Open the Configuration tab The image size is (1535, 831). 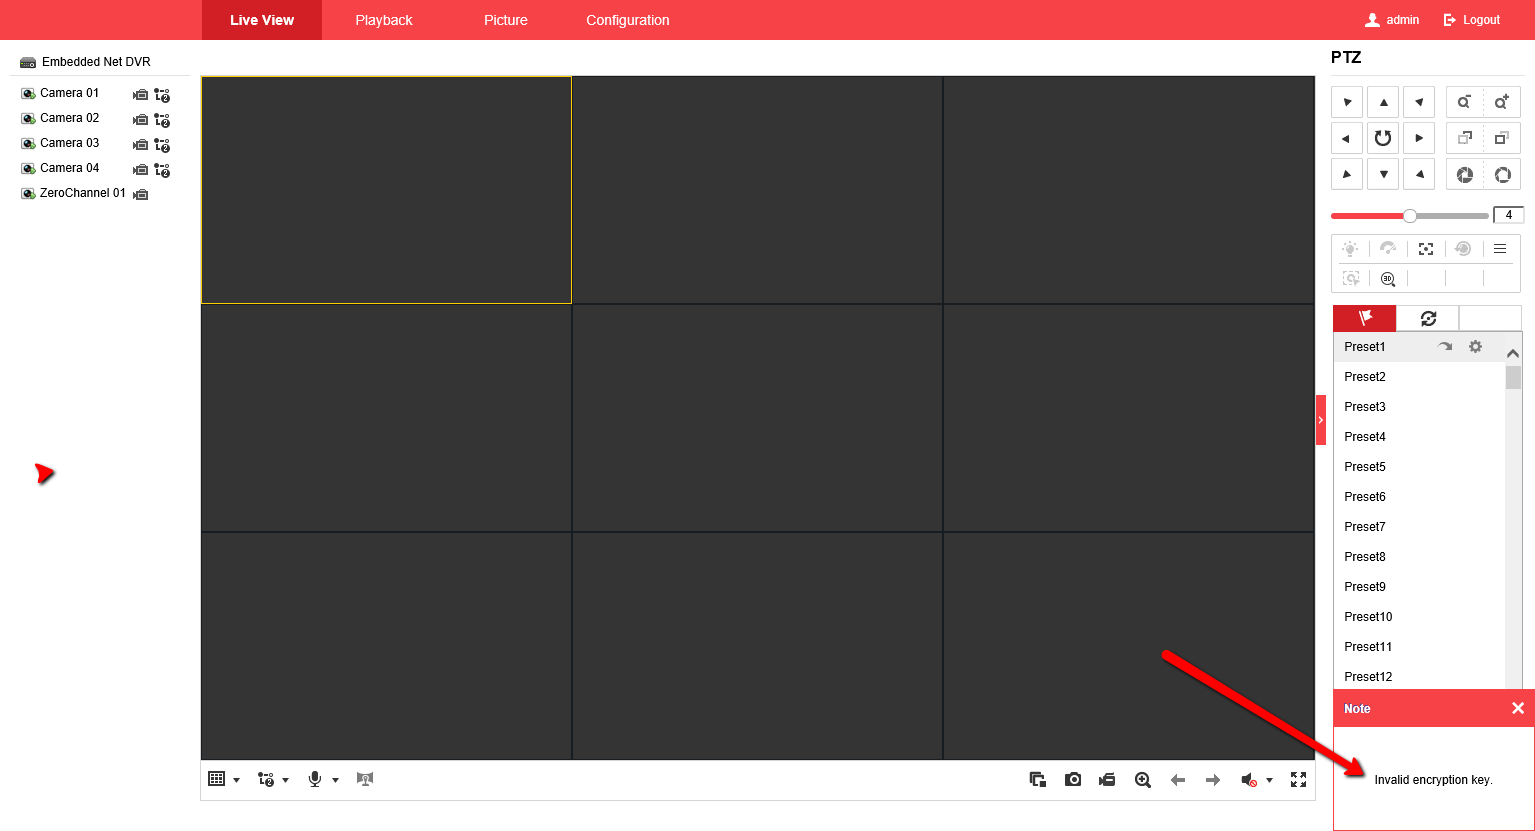[628, 20]
